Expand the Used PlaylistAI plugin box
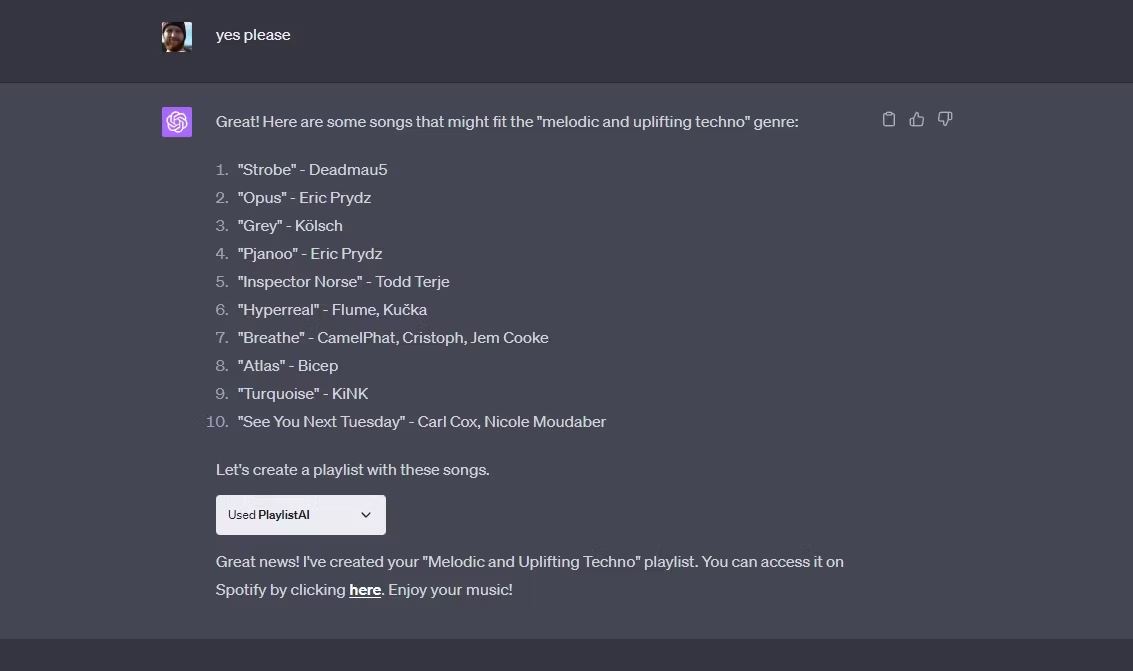This screenshot has height=671, width=1133. pyautogui.click(x=301, y=515)
